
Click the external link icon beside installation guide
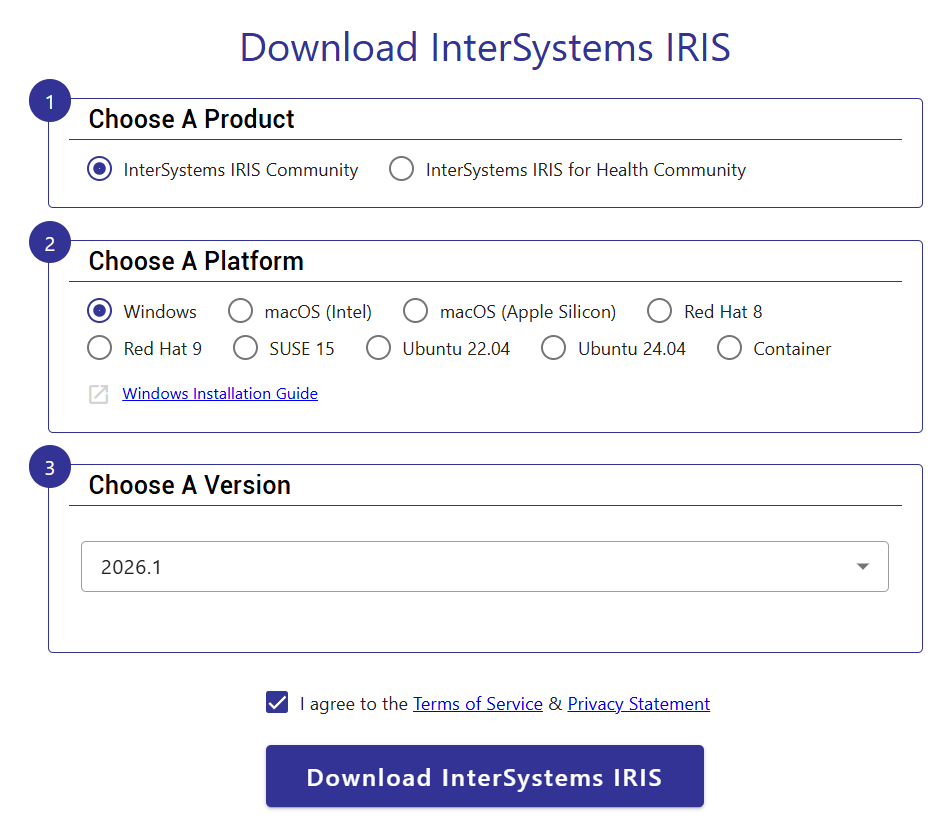(x=99, y=394)
